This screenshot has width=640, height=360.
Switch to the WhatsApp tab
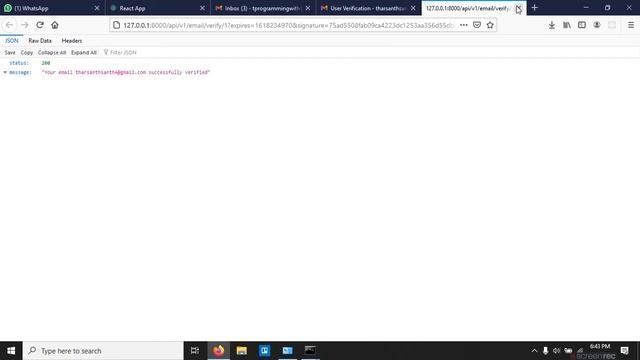[53, 8]
